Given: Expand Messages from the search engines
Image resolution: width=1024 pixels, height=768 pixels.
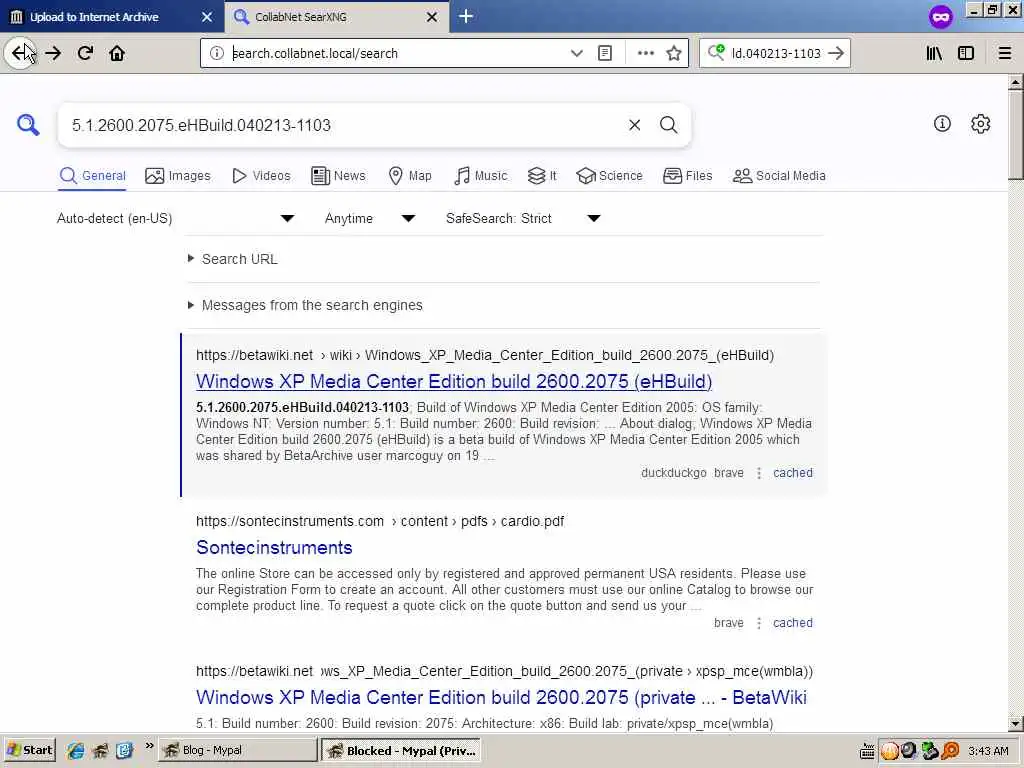Looking at the screenshot, I should (x=305, y=305).
